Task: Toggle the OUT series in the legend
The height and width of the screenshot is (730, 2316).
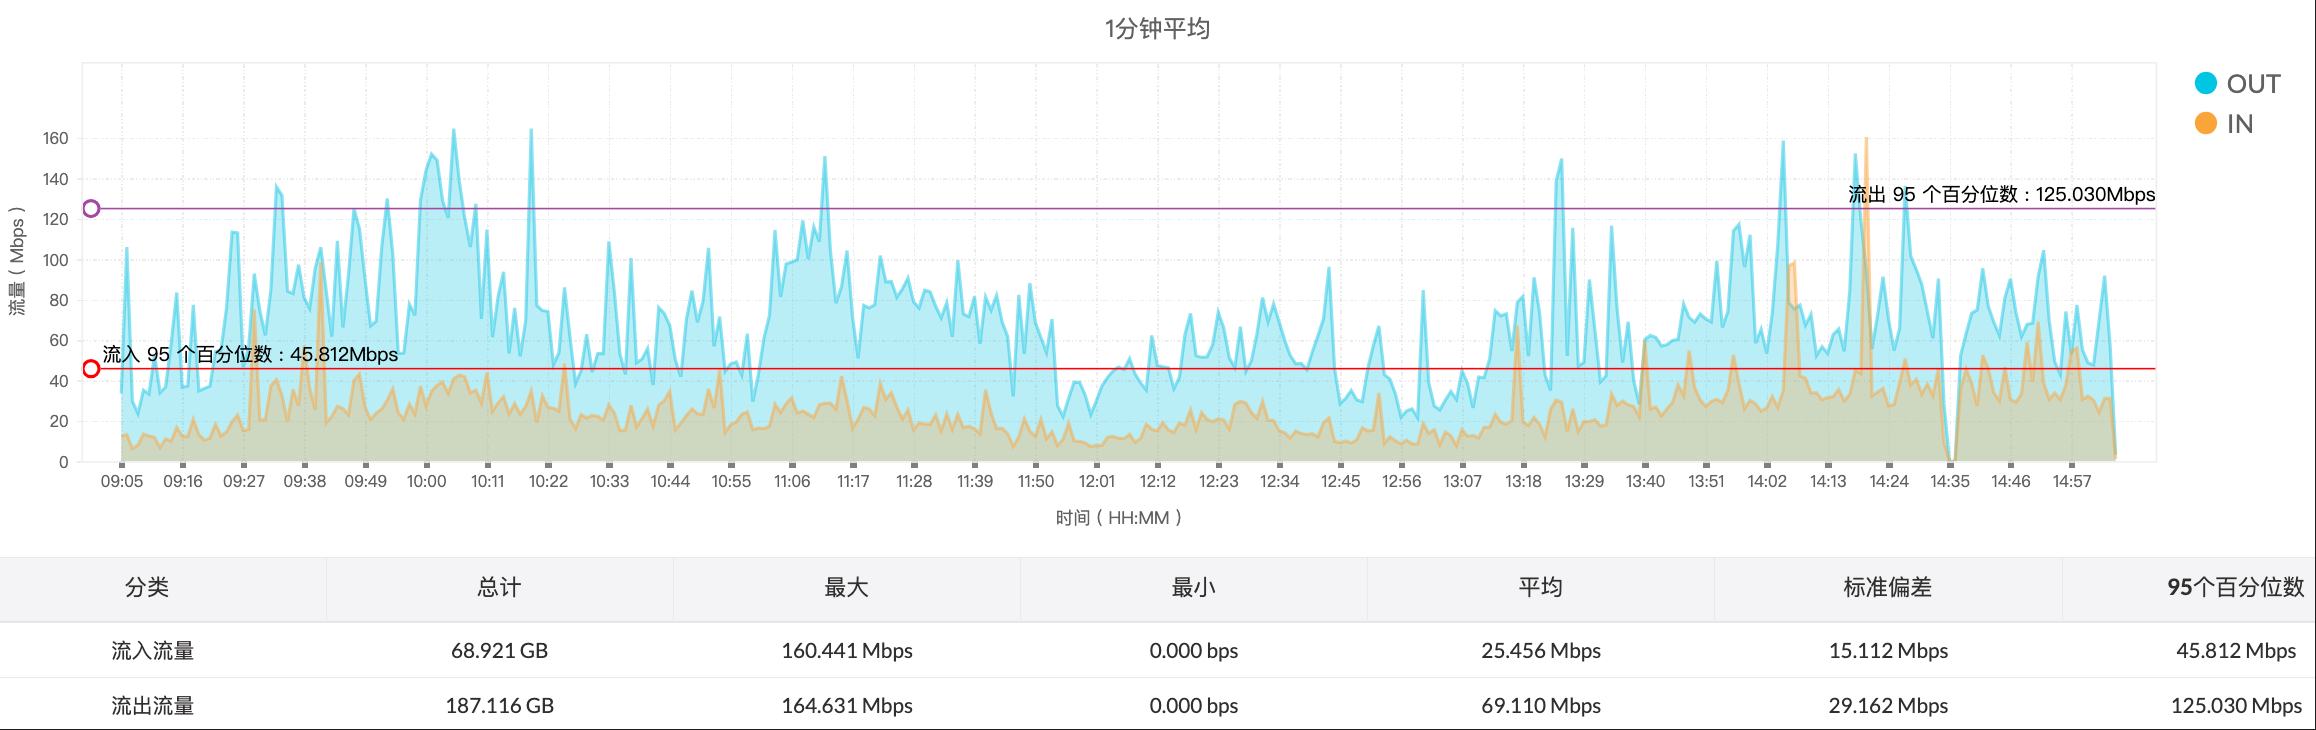Action: click(x=2237, y=84)
